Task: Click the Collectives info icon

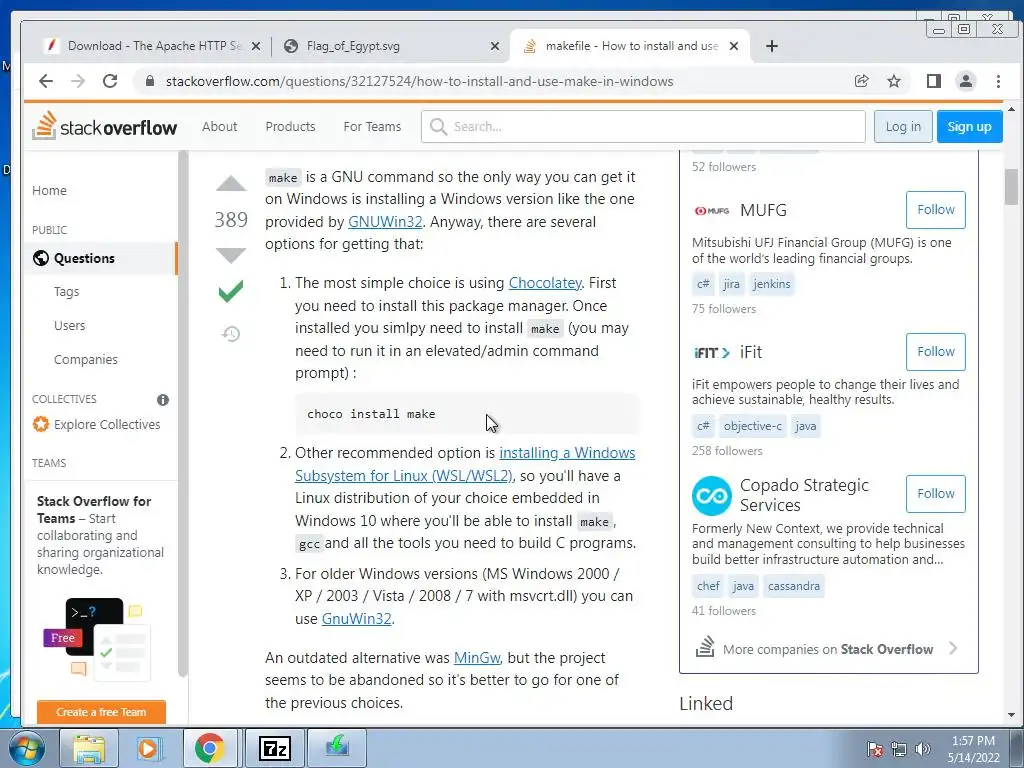Action: pyautogui.click(x=163, y=400)
